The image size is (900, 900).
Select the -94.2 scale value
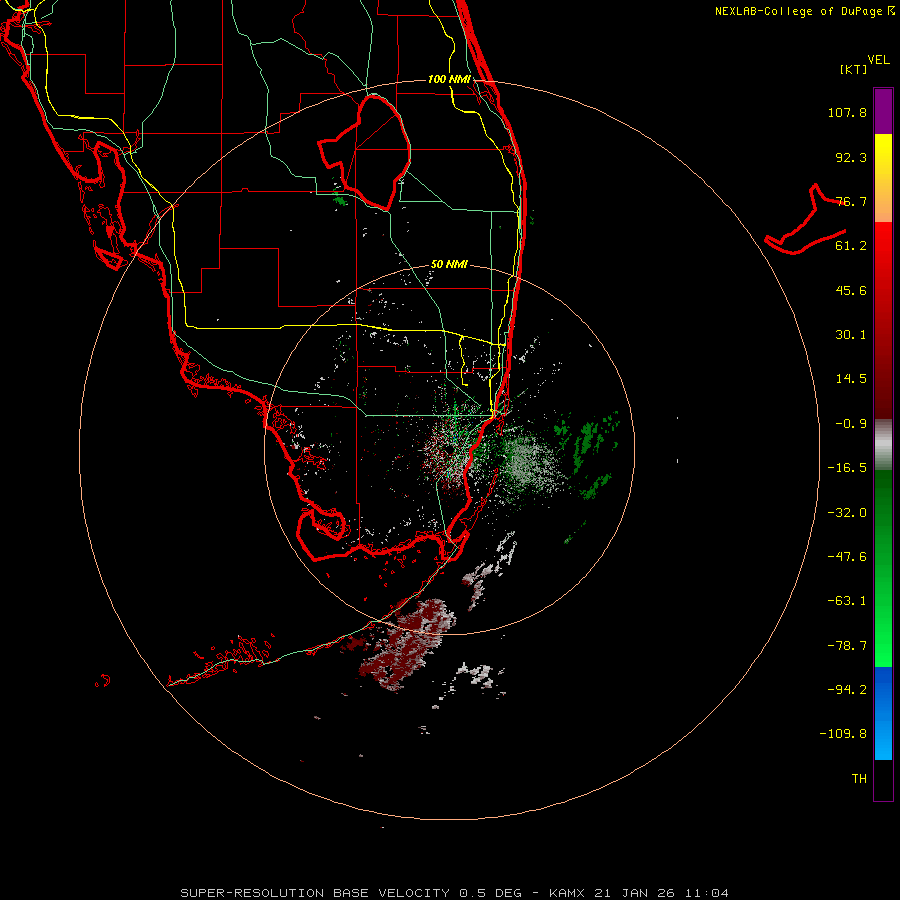point(847,689)
